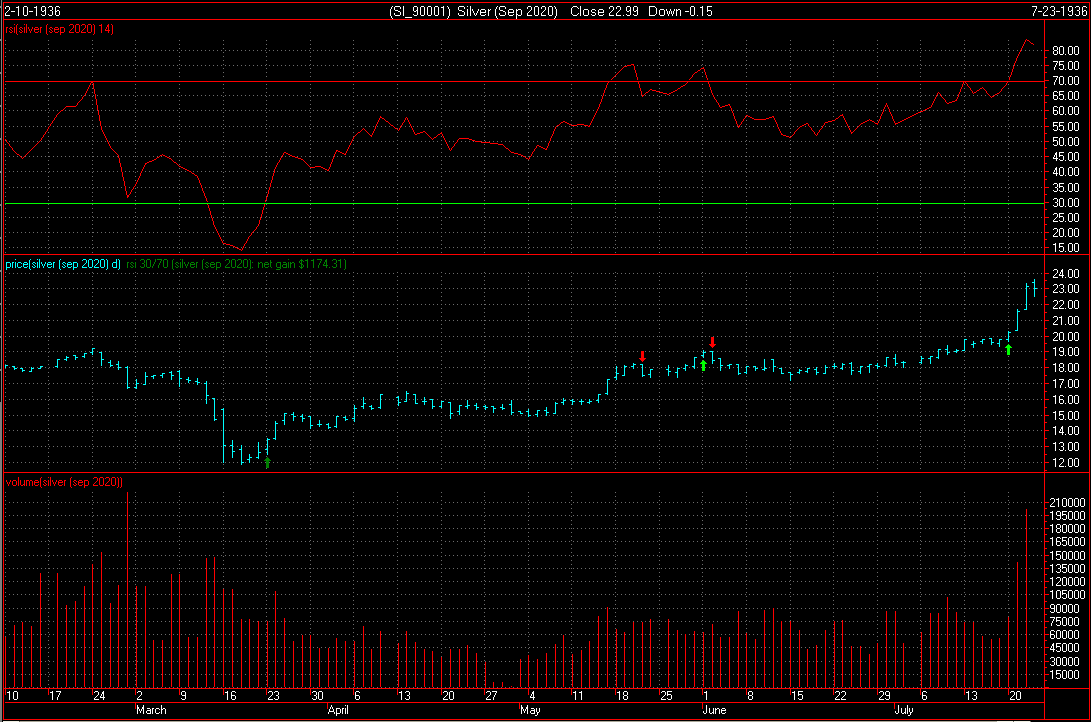
Task: Click the April label on date axis
Action: pos(337,710)
